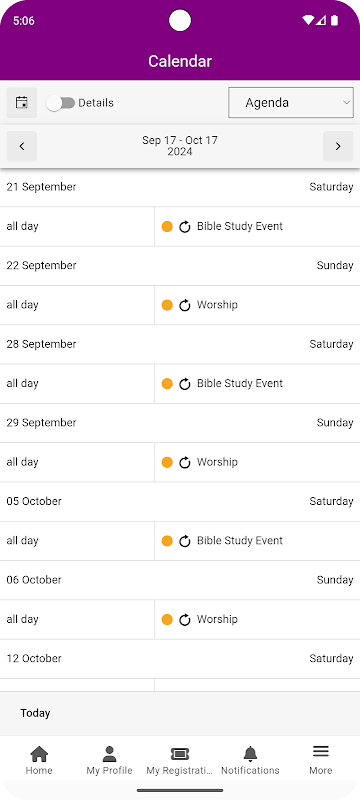Open the My Registrations ticket icon
360x800 pixels.
179,753
